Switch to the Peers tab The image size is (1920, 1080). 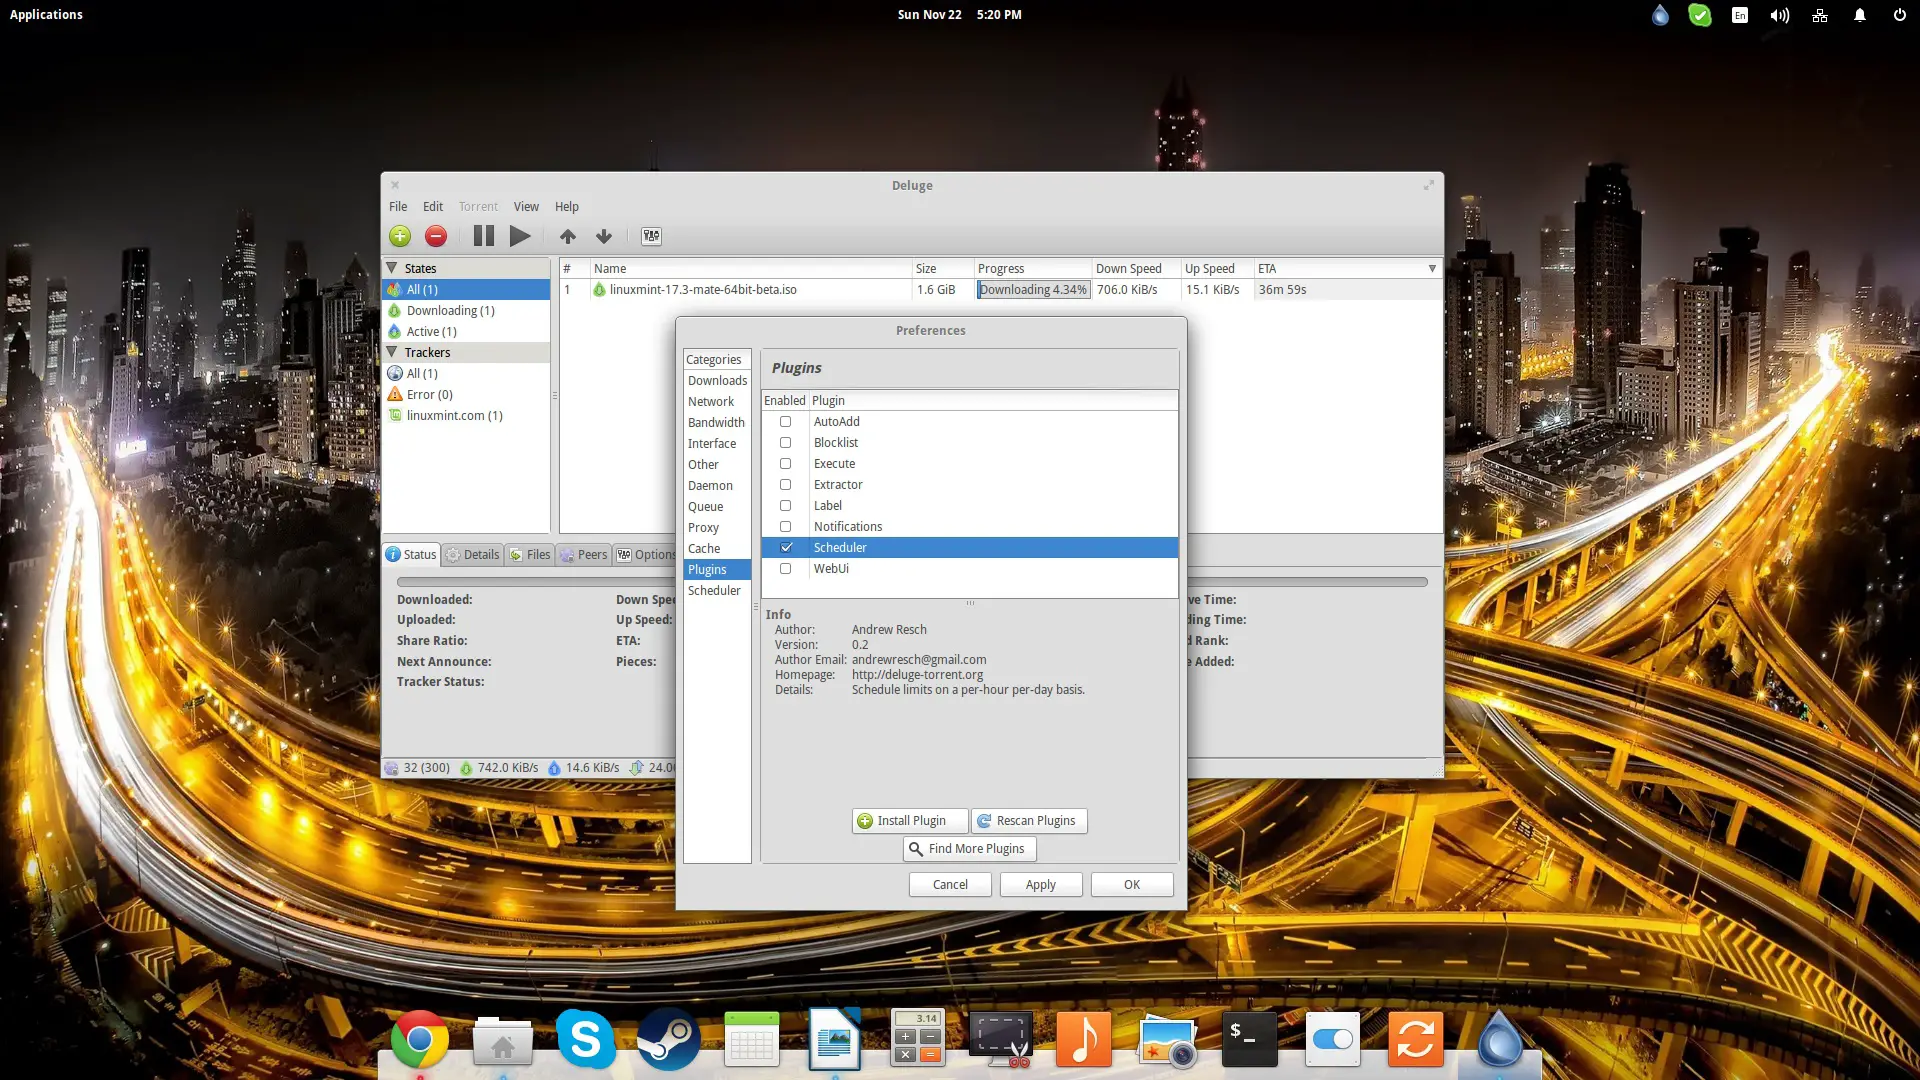pyautogui.click(x=584, y=554)
